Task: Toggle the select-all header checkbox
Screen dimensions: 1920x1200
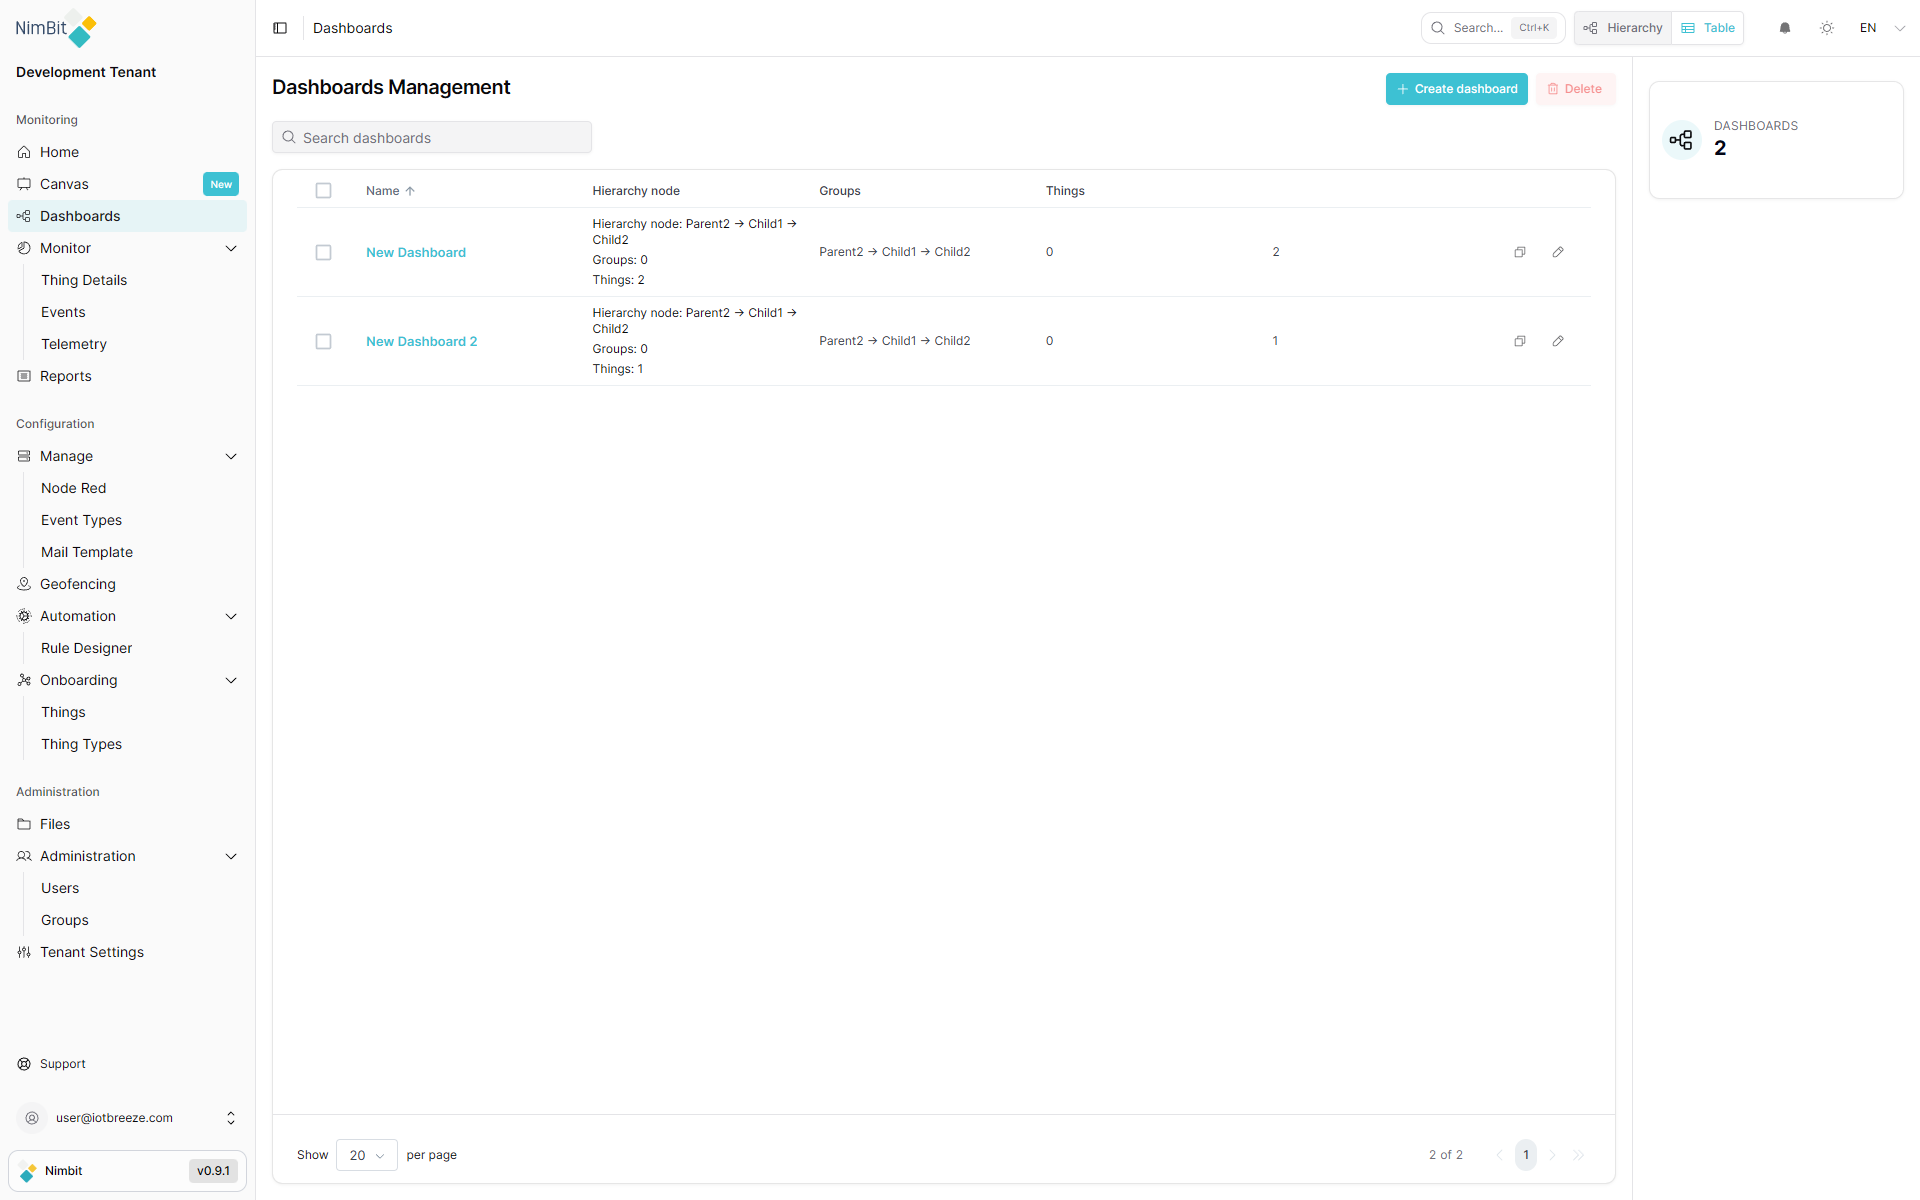Action: pyautogui.click(x=323, y=191)
